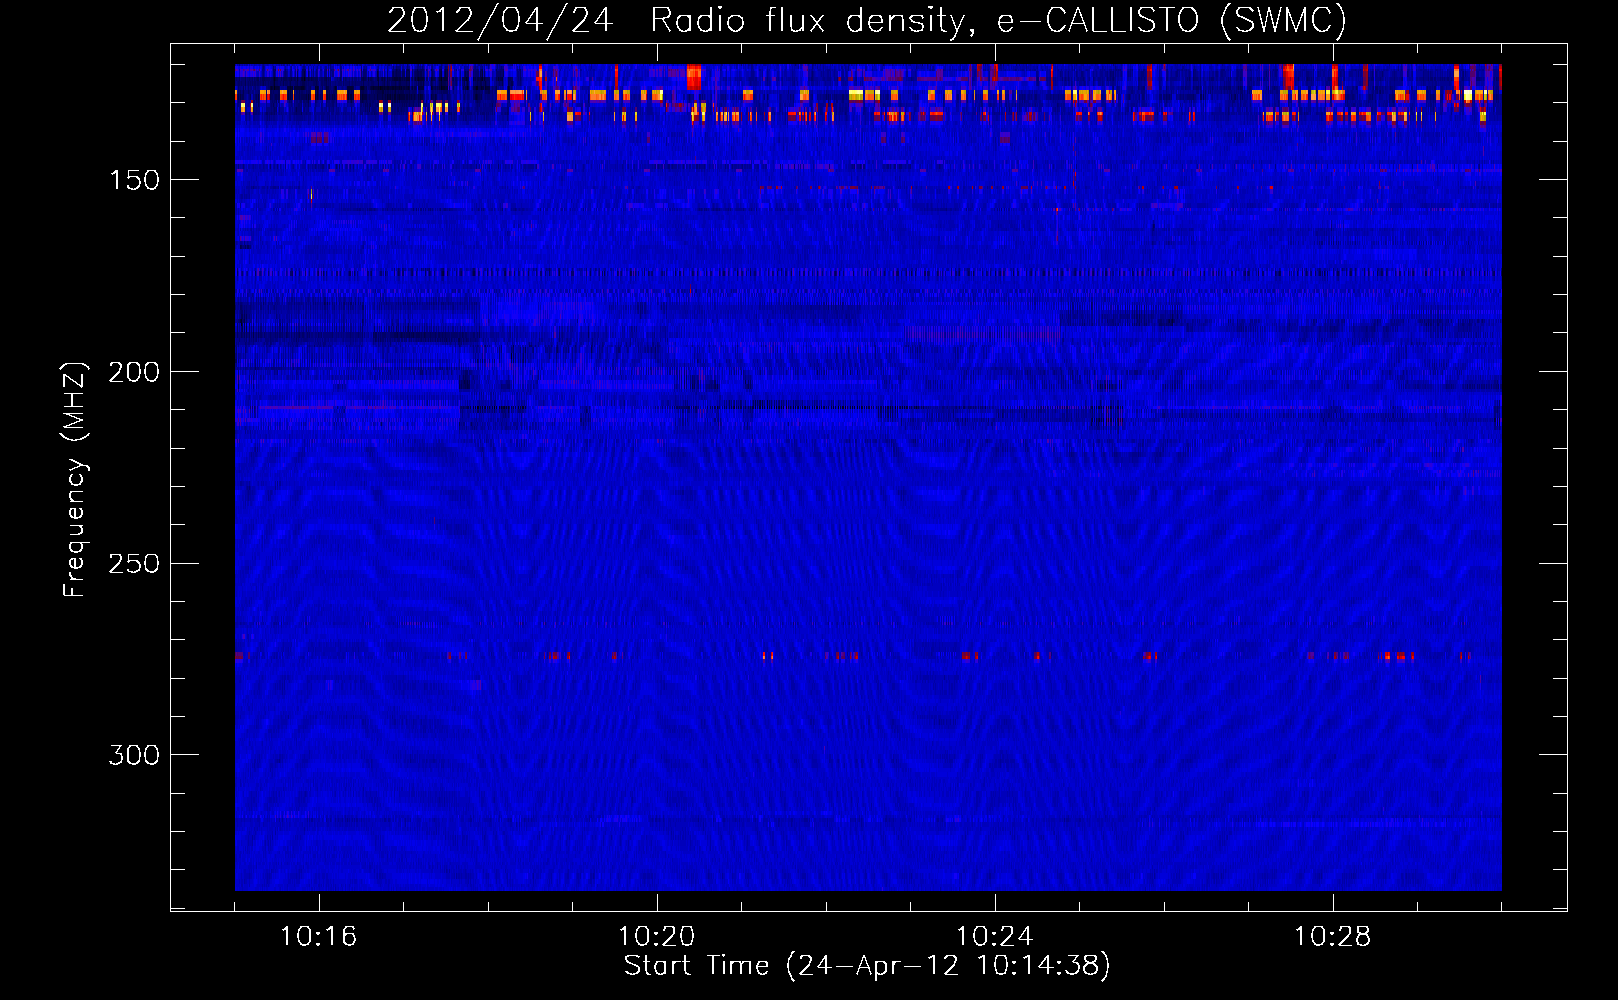Click the 200 frequency tick label
The width and height of the screenshot is (1618, 1000).
(x=135, y=372)
